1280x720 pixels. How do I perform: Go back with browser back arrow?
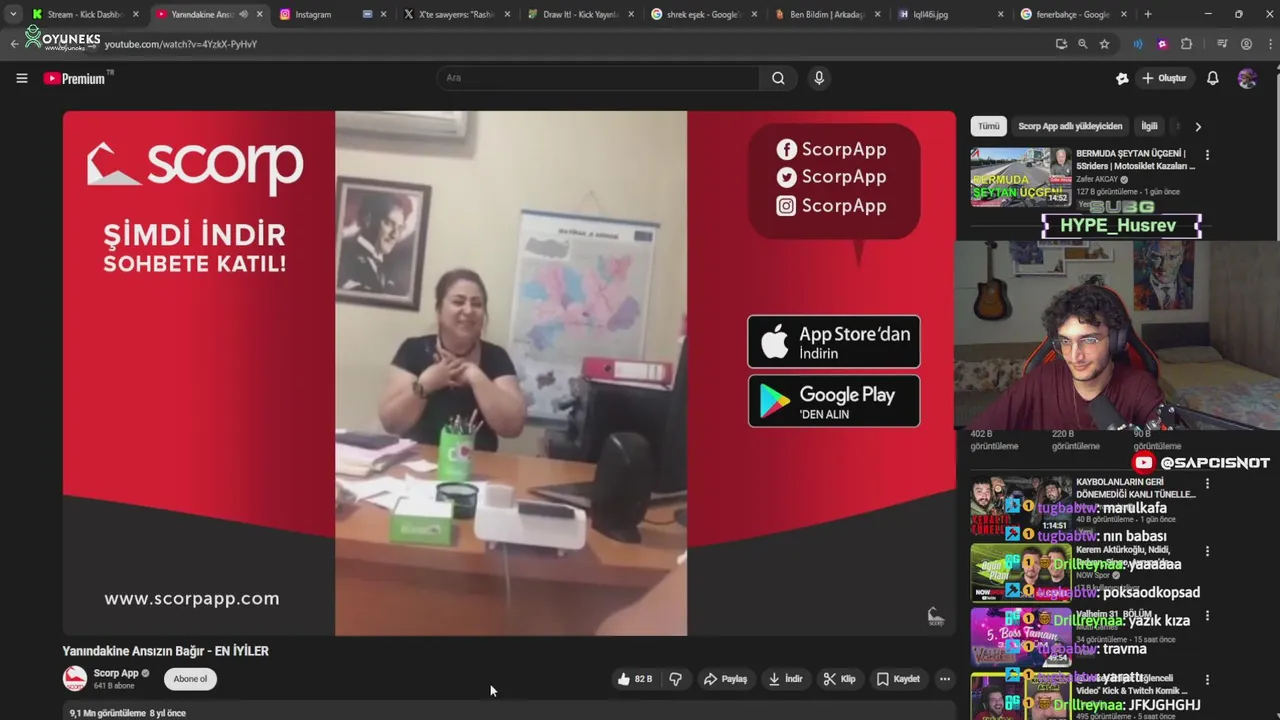pyautogui.click(x=14, y=44)
